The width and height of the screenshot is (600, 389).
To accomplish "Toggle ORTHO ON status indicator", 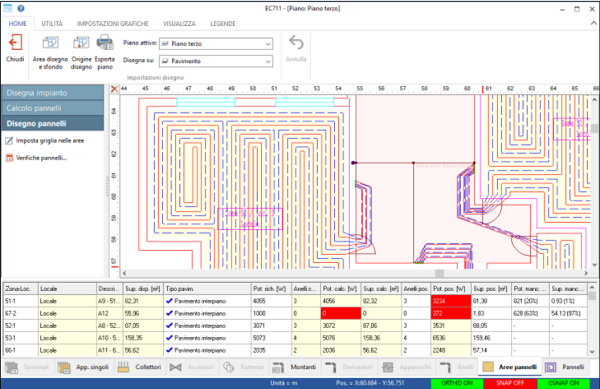I will [457, 383].
